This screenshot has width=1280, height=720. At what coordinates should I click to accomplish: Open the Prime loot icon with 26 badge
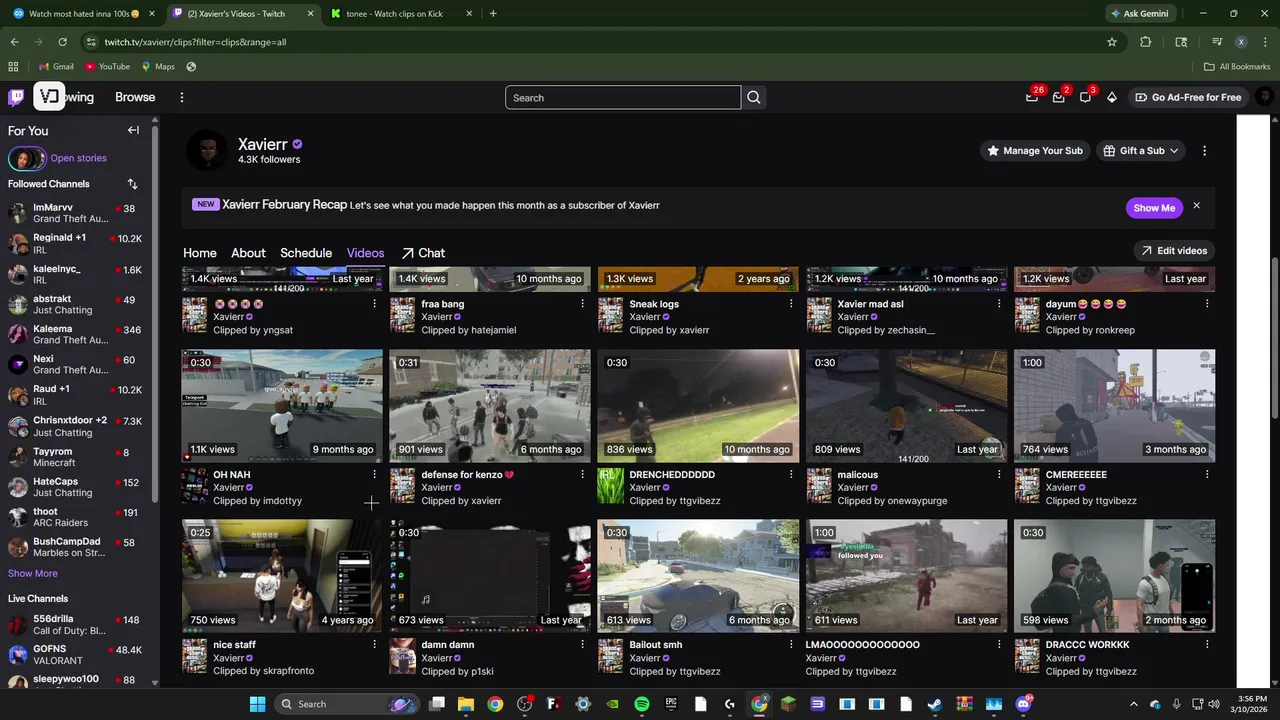coord(1032,97)
